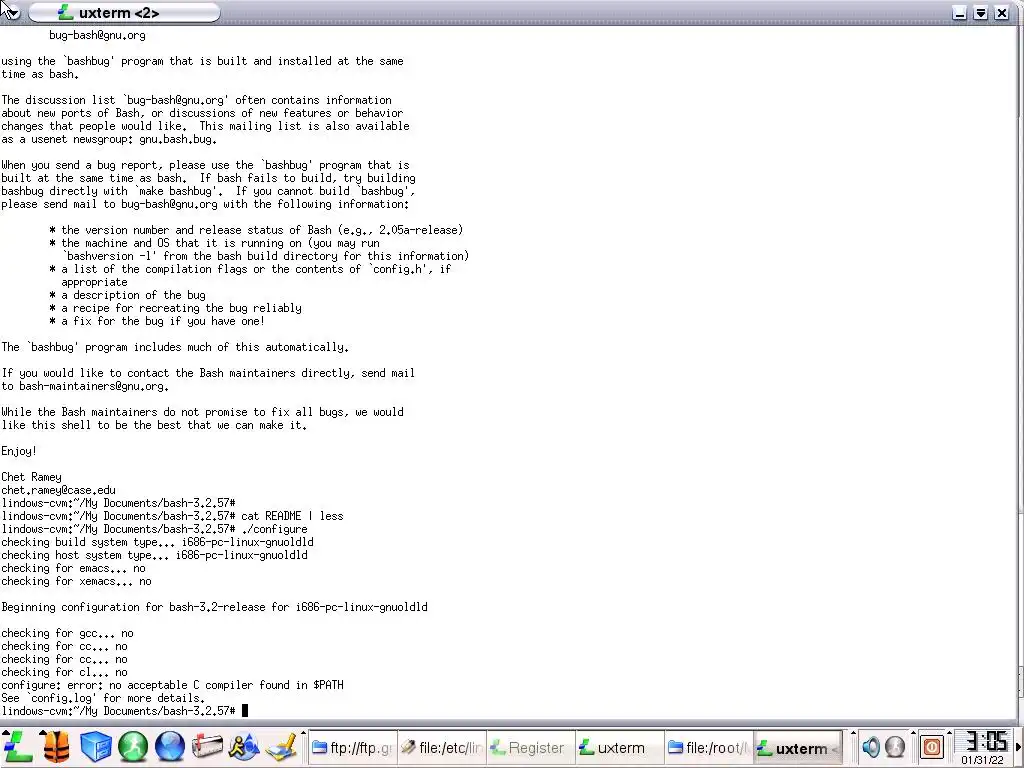Click the hide-panel arrow right of the clock
1024x768 pixels.
(1018, 747)
